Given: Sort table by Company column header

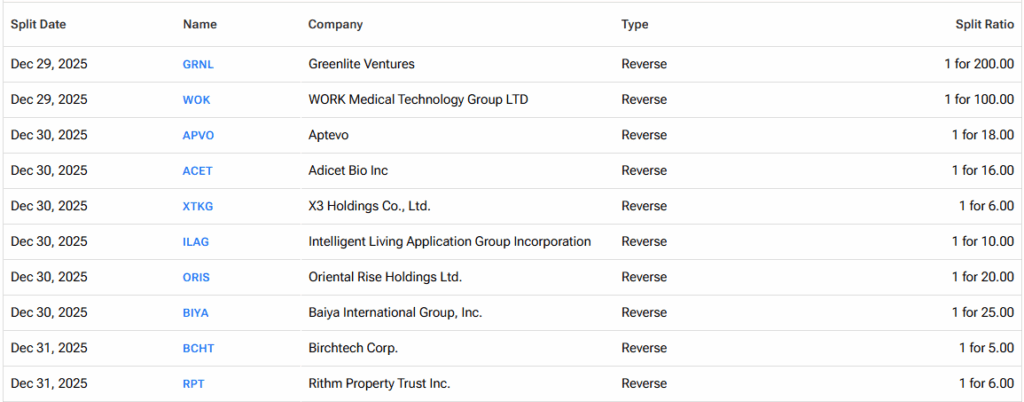Looking at the screenshot, I should point(335,24).
